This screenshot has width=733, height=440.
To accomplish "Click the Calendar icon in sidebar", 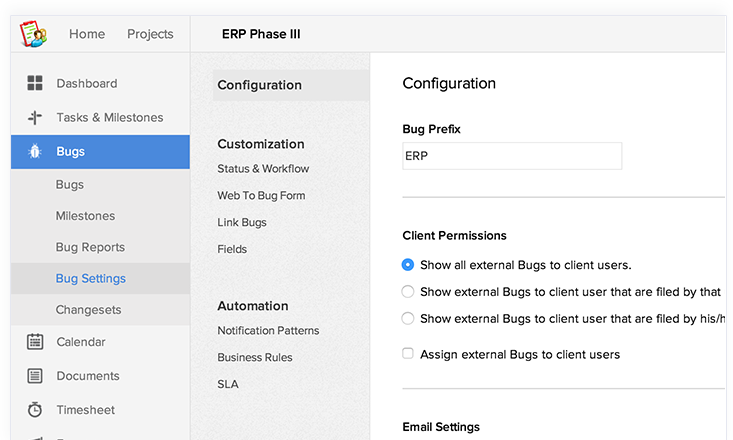I will coord(35,342).
